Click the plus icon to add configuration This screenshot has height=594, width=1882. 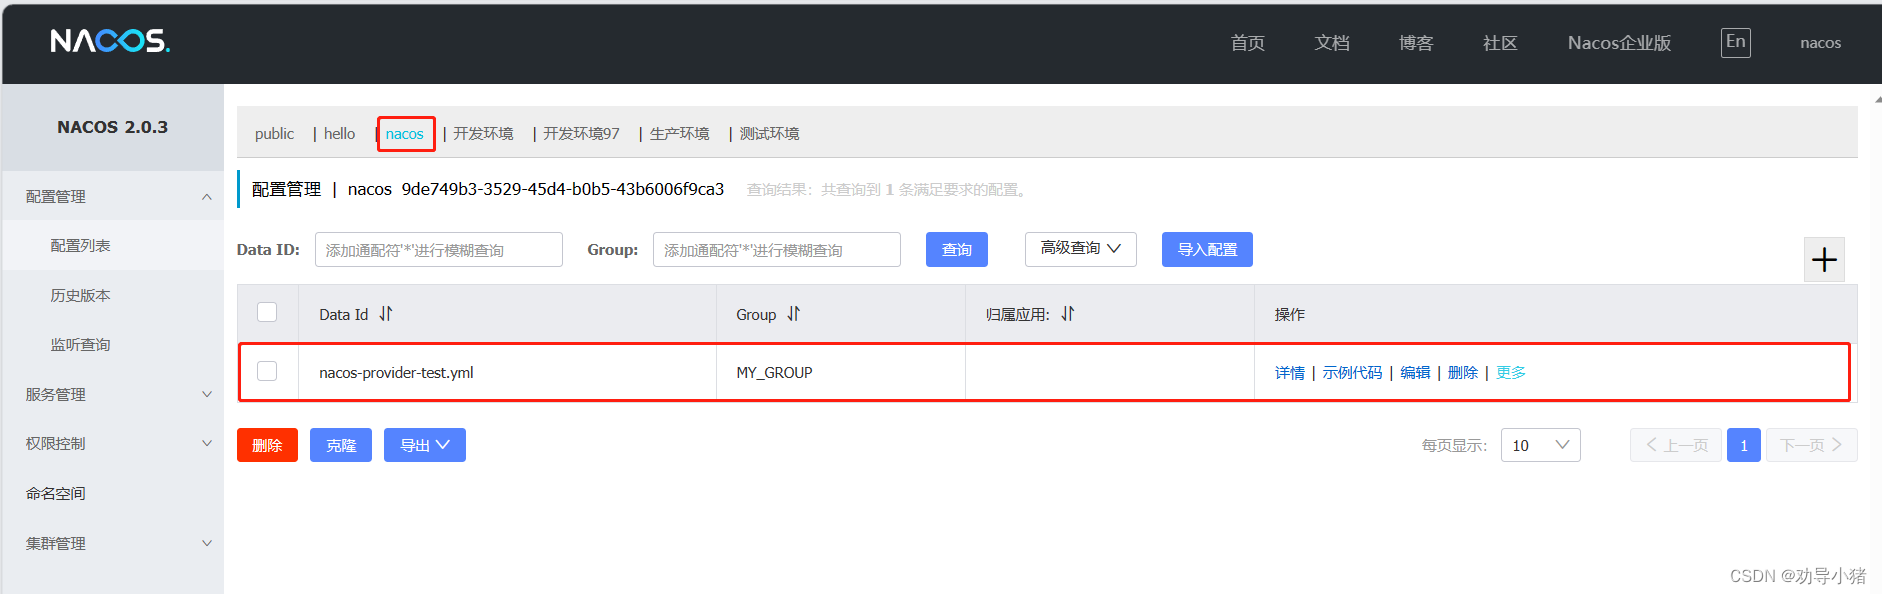click(x=1824, y=260)
